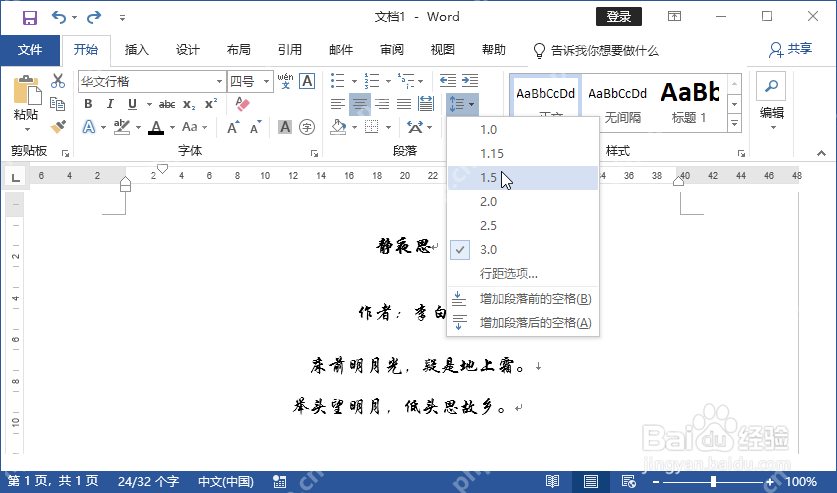Click 告诉我你想要做什么 search box

(x=596, y=51)
